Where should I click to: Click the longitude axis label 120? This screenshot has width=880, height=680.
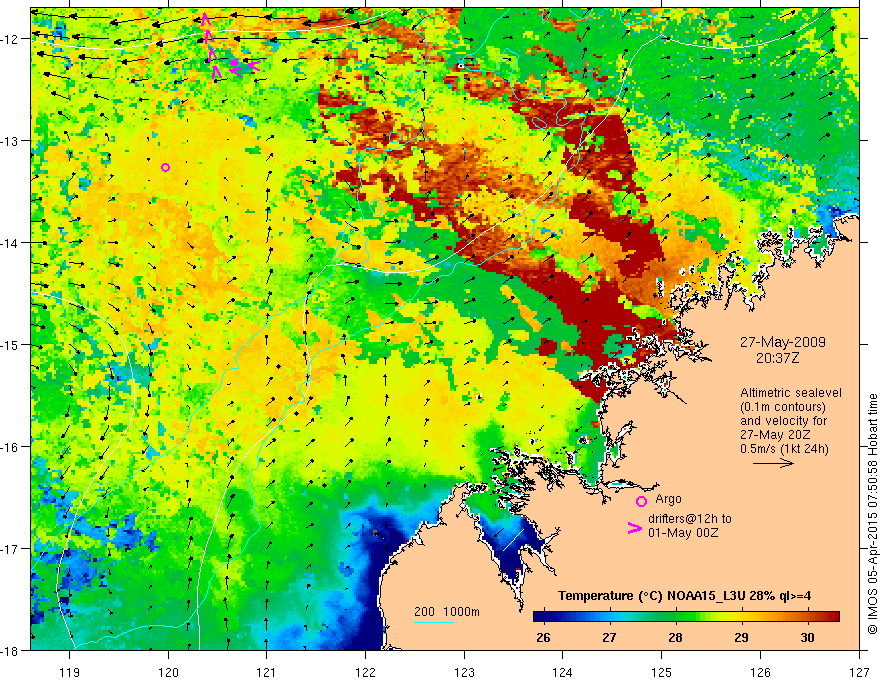168,672
